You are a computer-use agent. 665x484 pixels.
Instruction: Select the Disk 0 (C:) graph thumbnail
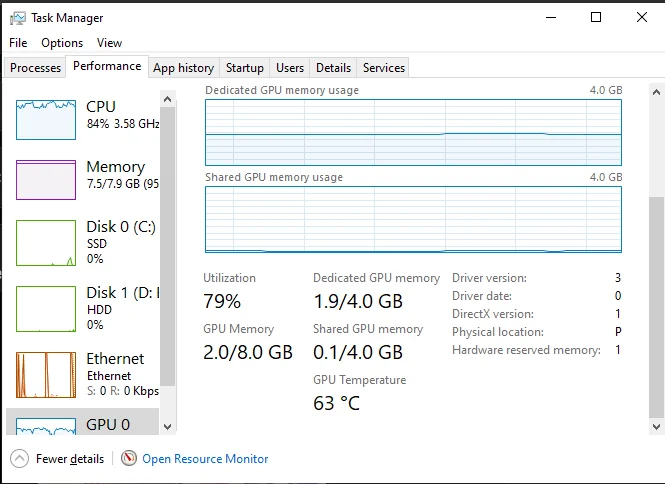click(x=46, y=243)
